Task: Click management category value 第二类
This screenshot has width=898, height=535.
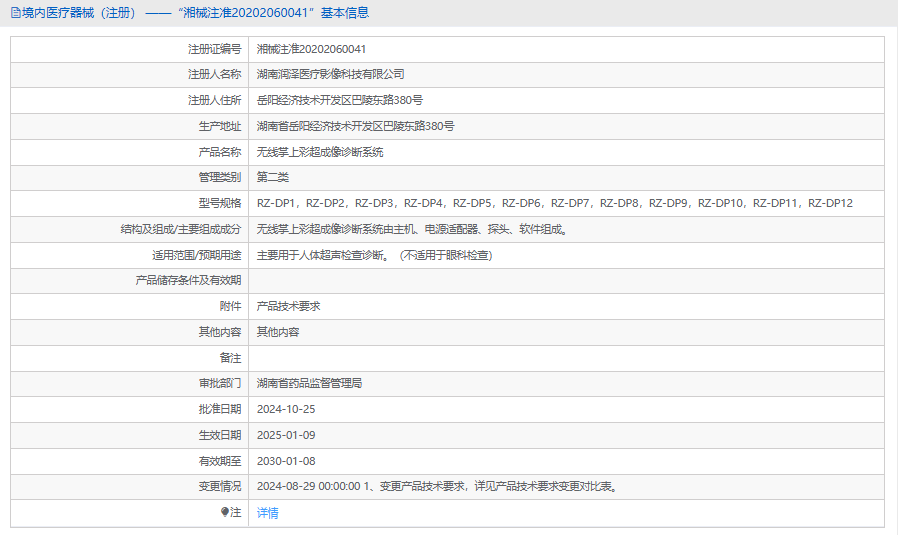Action: [273, 178]
